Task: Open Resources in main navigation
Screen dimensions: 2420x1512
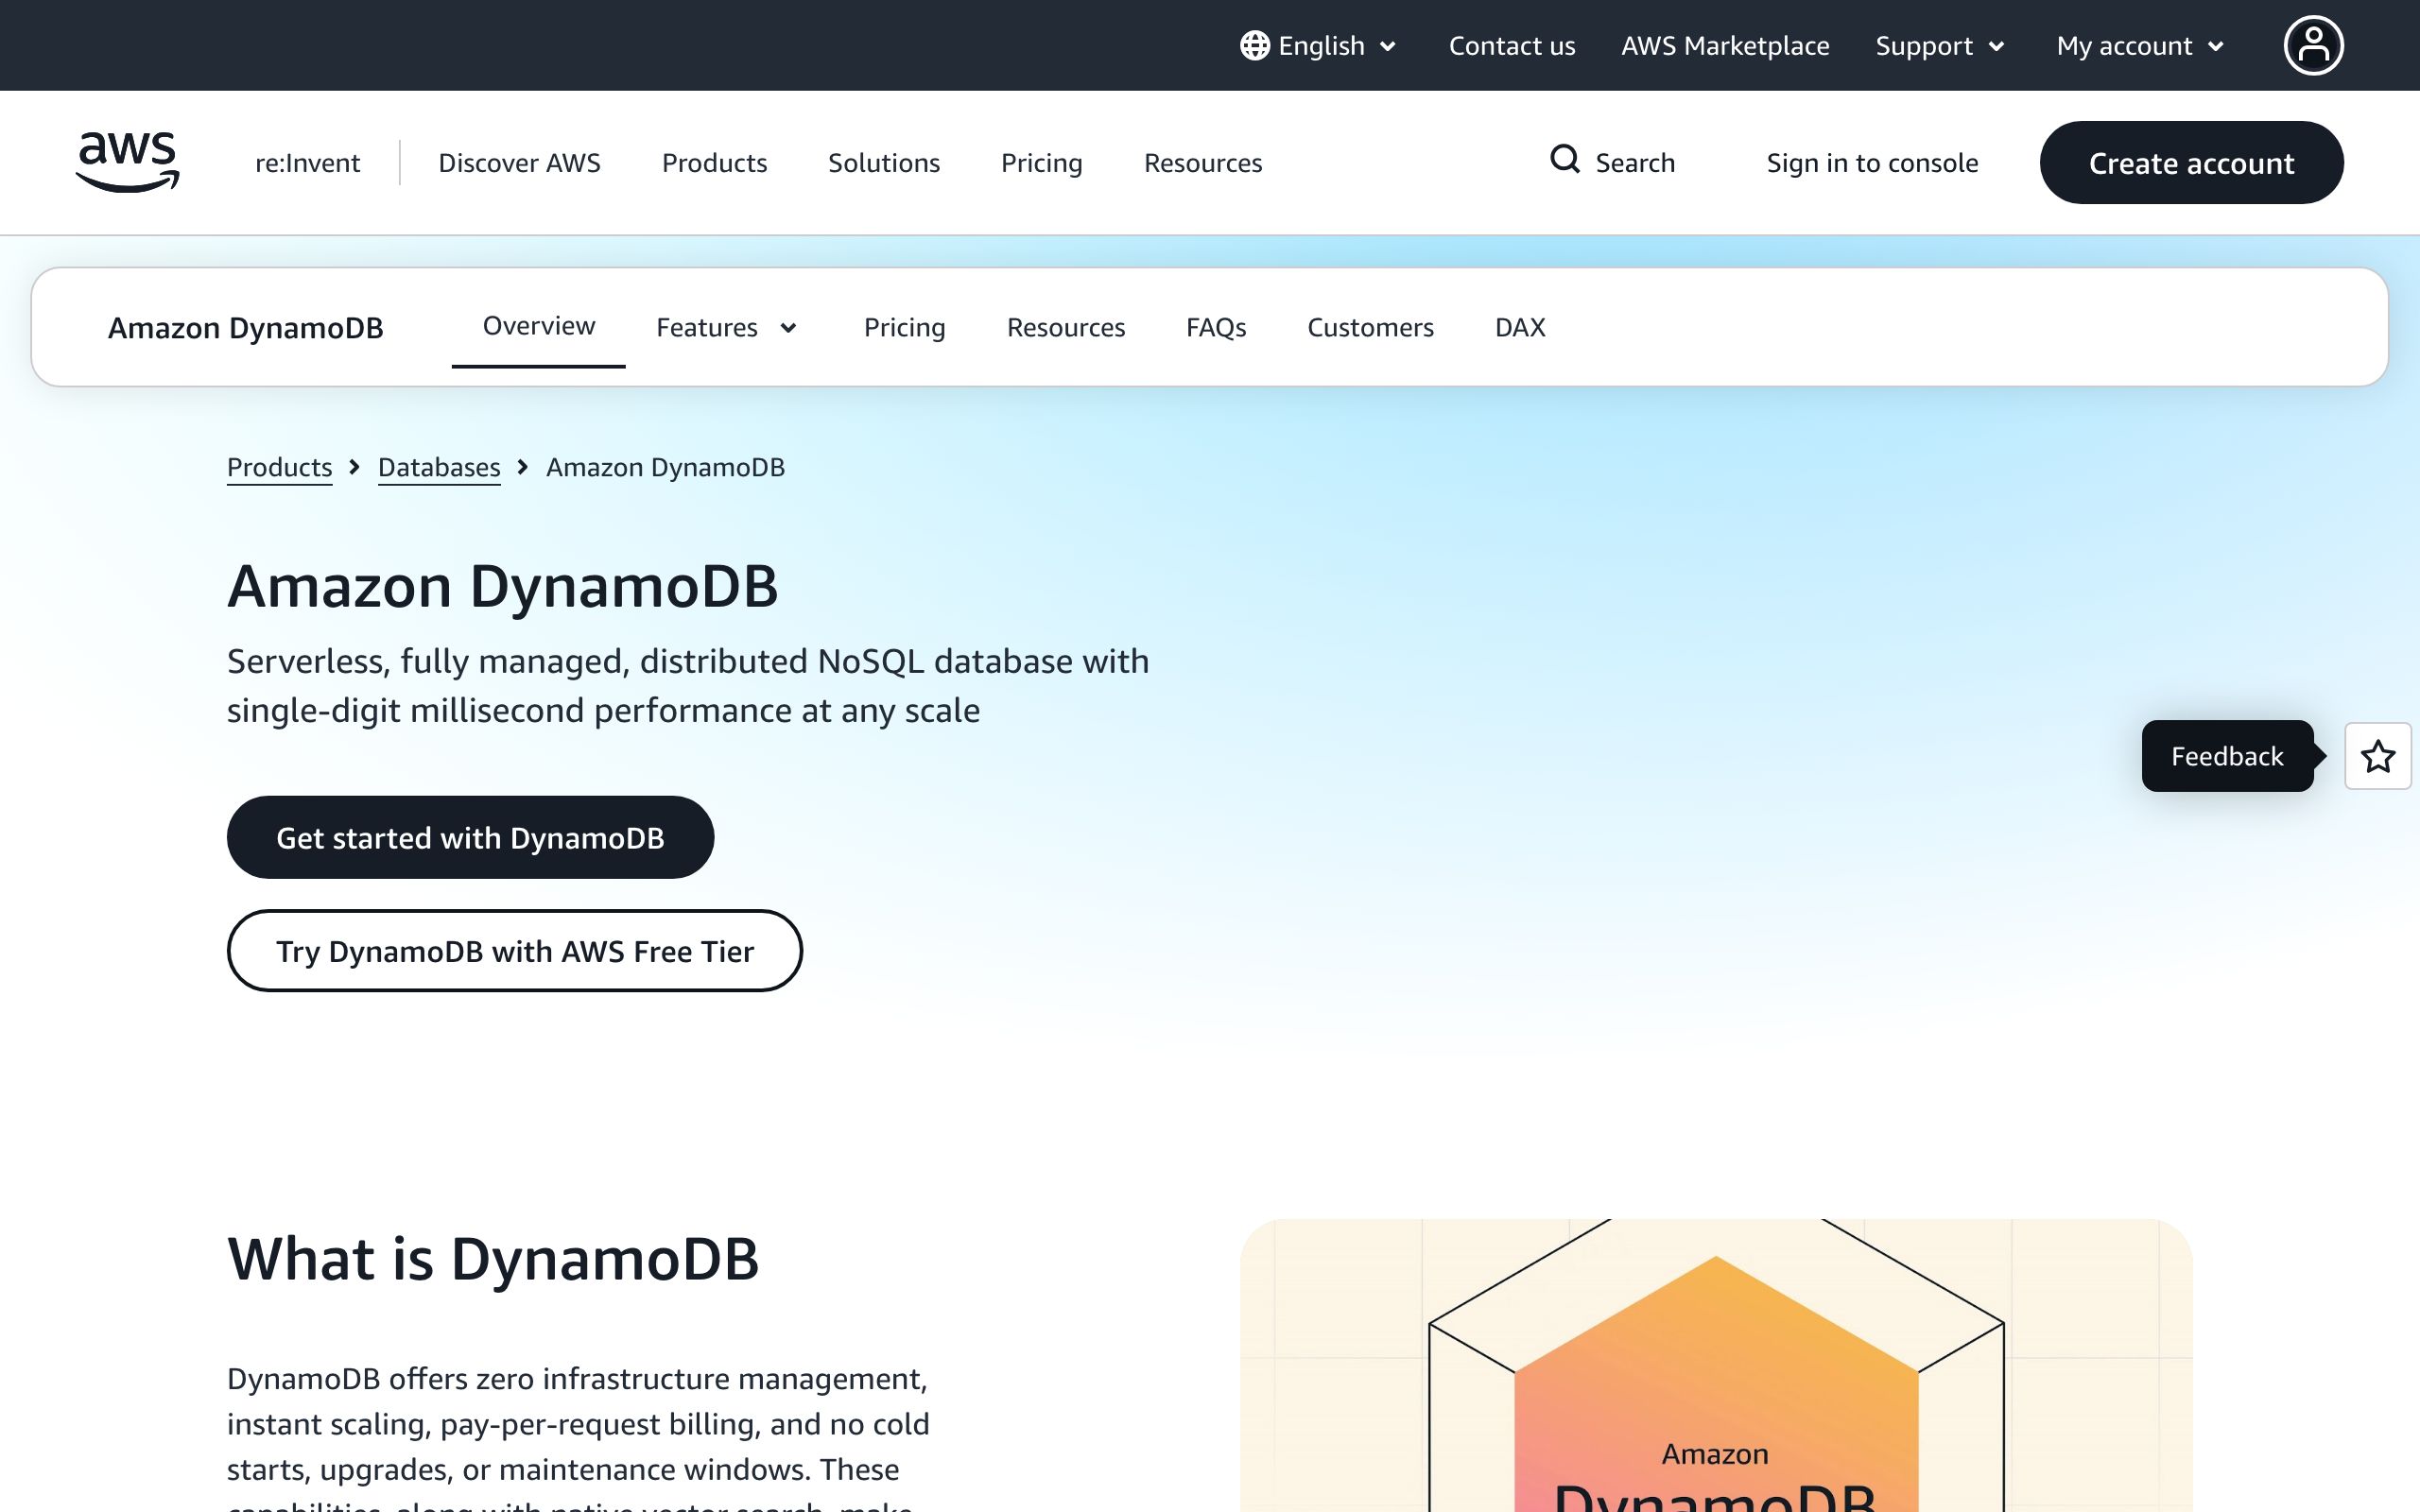Action: (x=1202, y=163)
